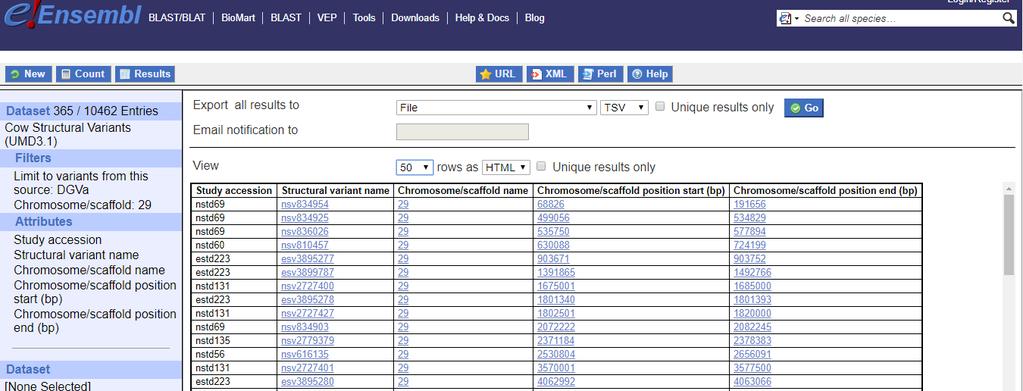
Task: Open variant link nsv616135
Action: [x=305, y=354]
